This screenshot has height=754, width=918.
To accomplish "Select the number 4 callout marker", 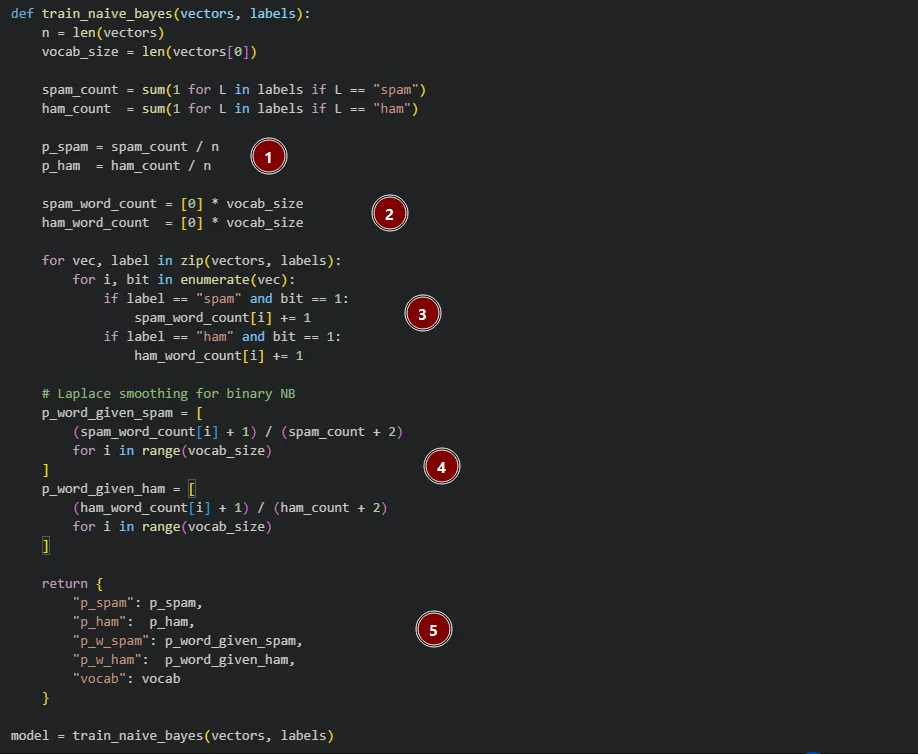I will [441, 467].
